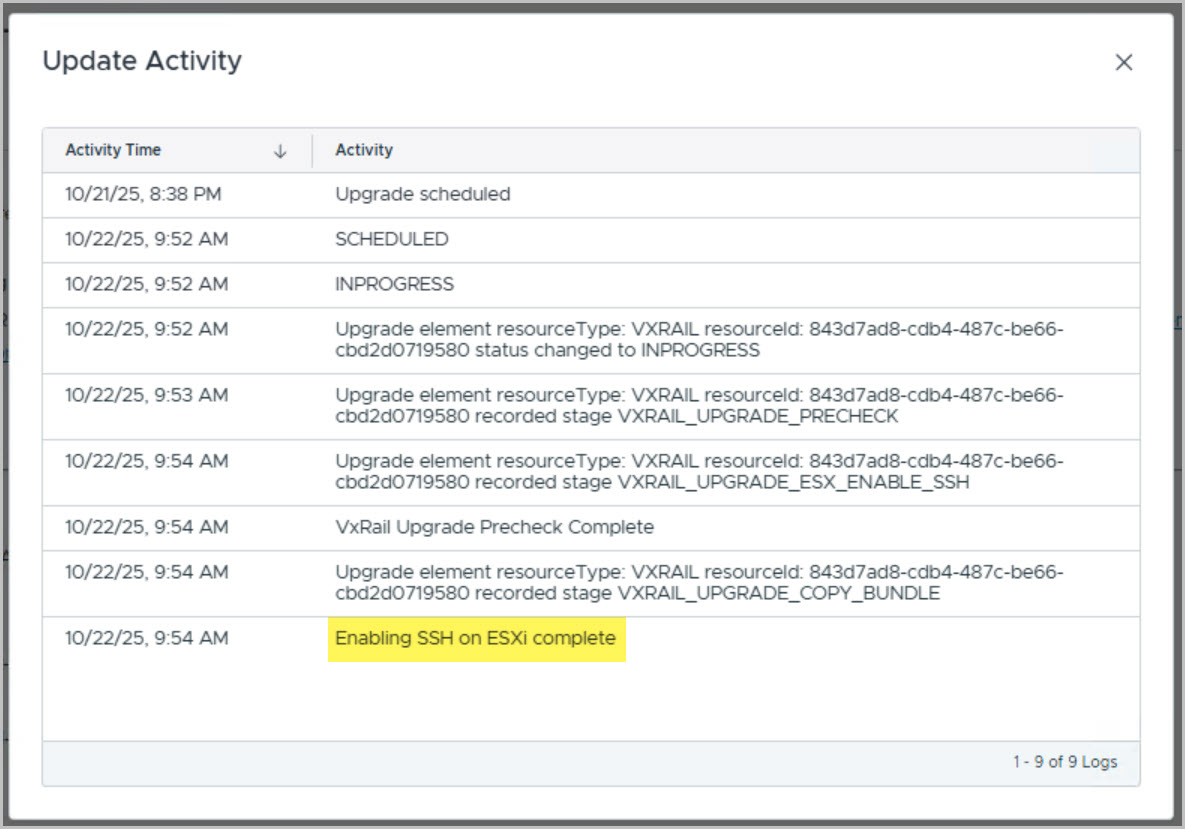Click the 10/21/25, 8:38 PM timestamp
This screenshot has height=829, width=1185.
[x=143, y=194]
